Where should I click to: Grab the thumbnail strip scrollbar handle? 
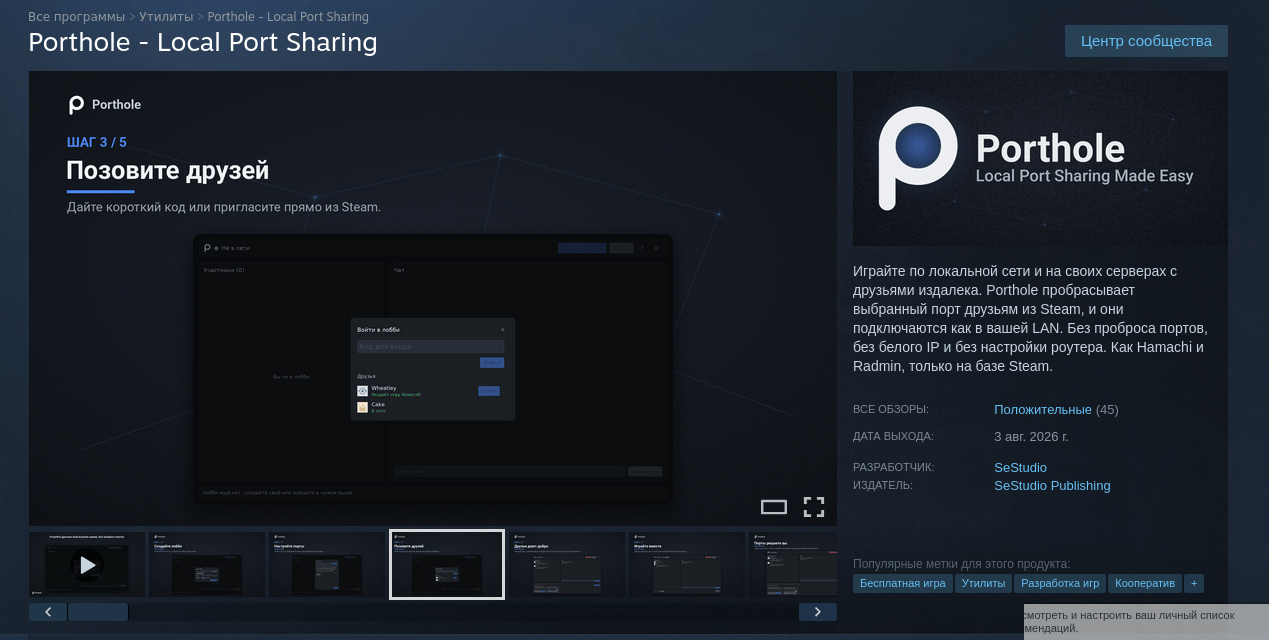point(98,612)
